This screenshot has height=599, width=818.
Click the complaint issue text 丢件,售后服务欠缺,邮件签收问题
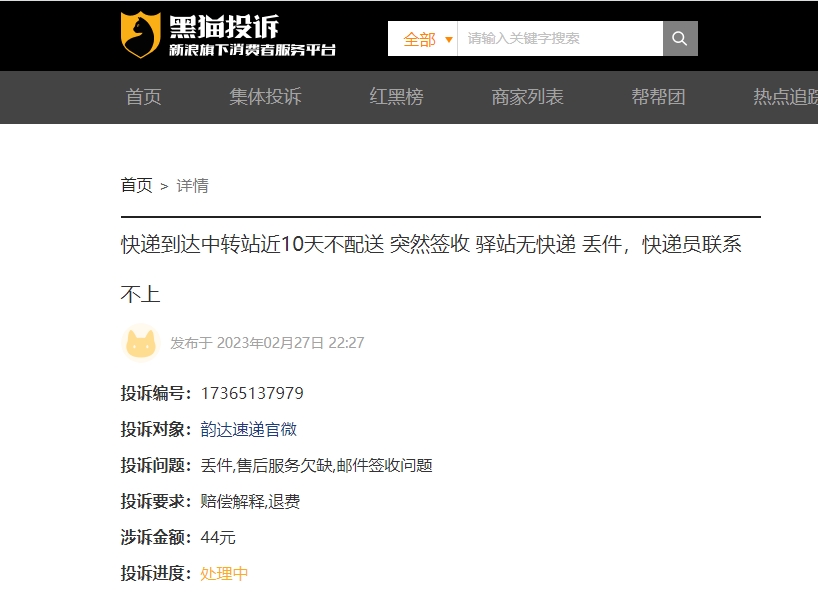click(x=317, y=465)
